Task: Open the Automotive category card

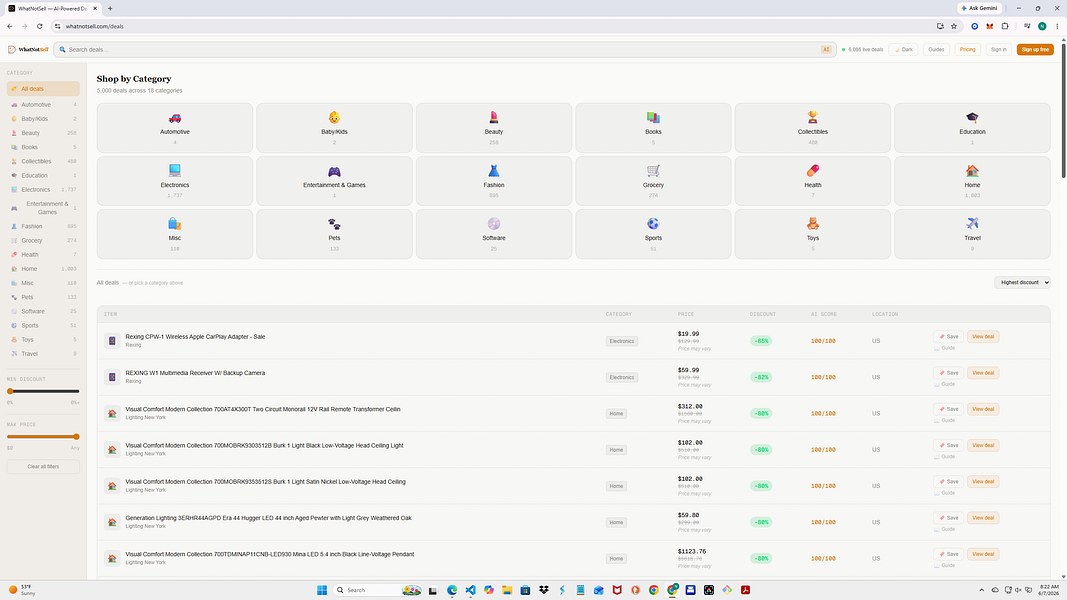Action: point(175,128)
